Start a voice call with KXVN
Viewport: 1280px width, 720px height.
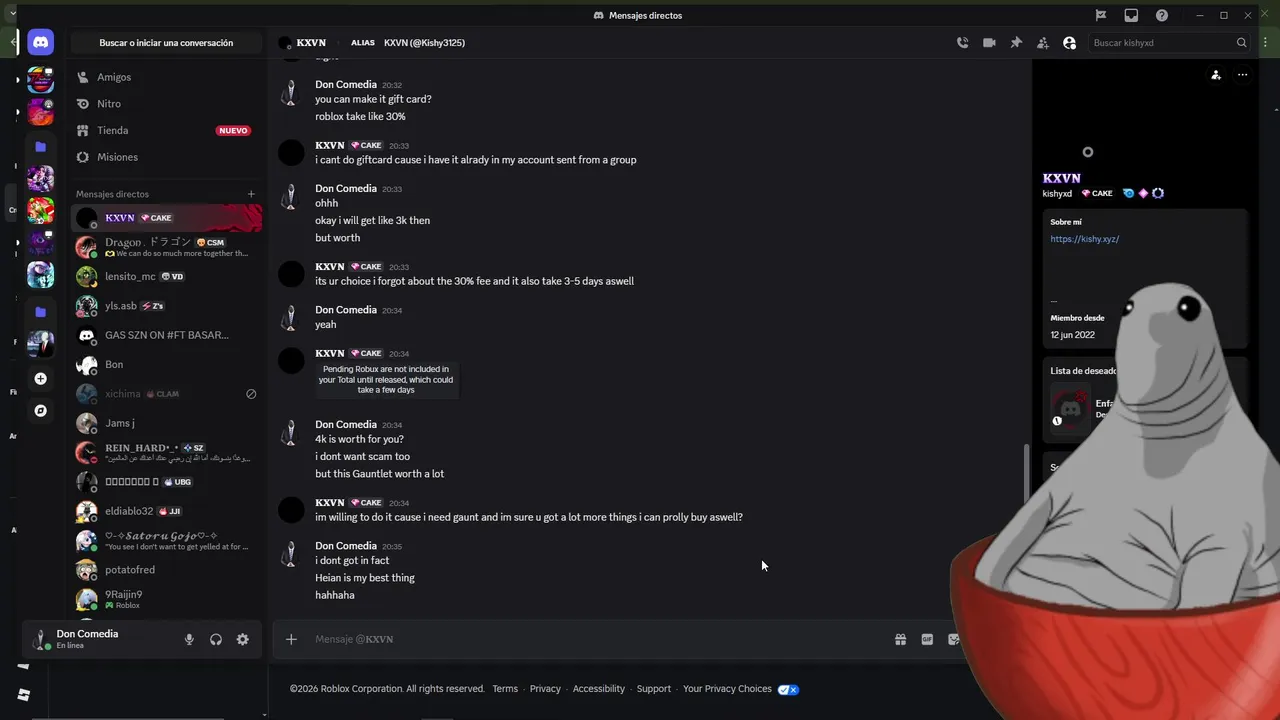962,43
